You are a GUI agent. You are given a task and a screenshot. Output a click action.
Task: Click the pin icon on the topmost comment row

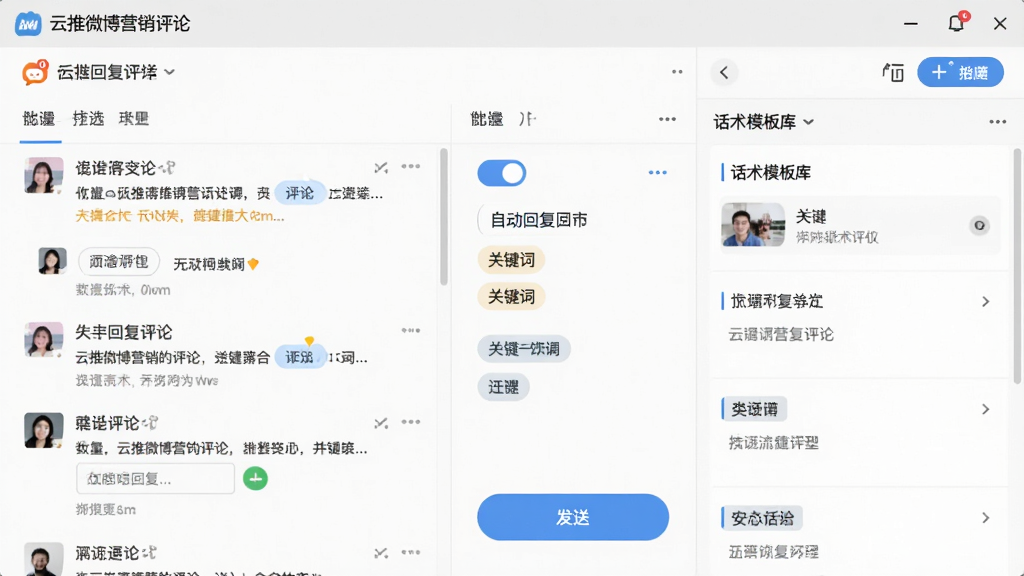(x=381, y=168)
